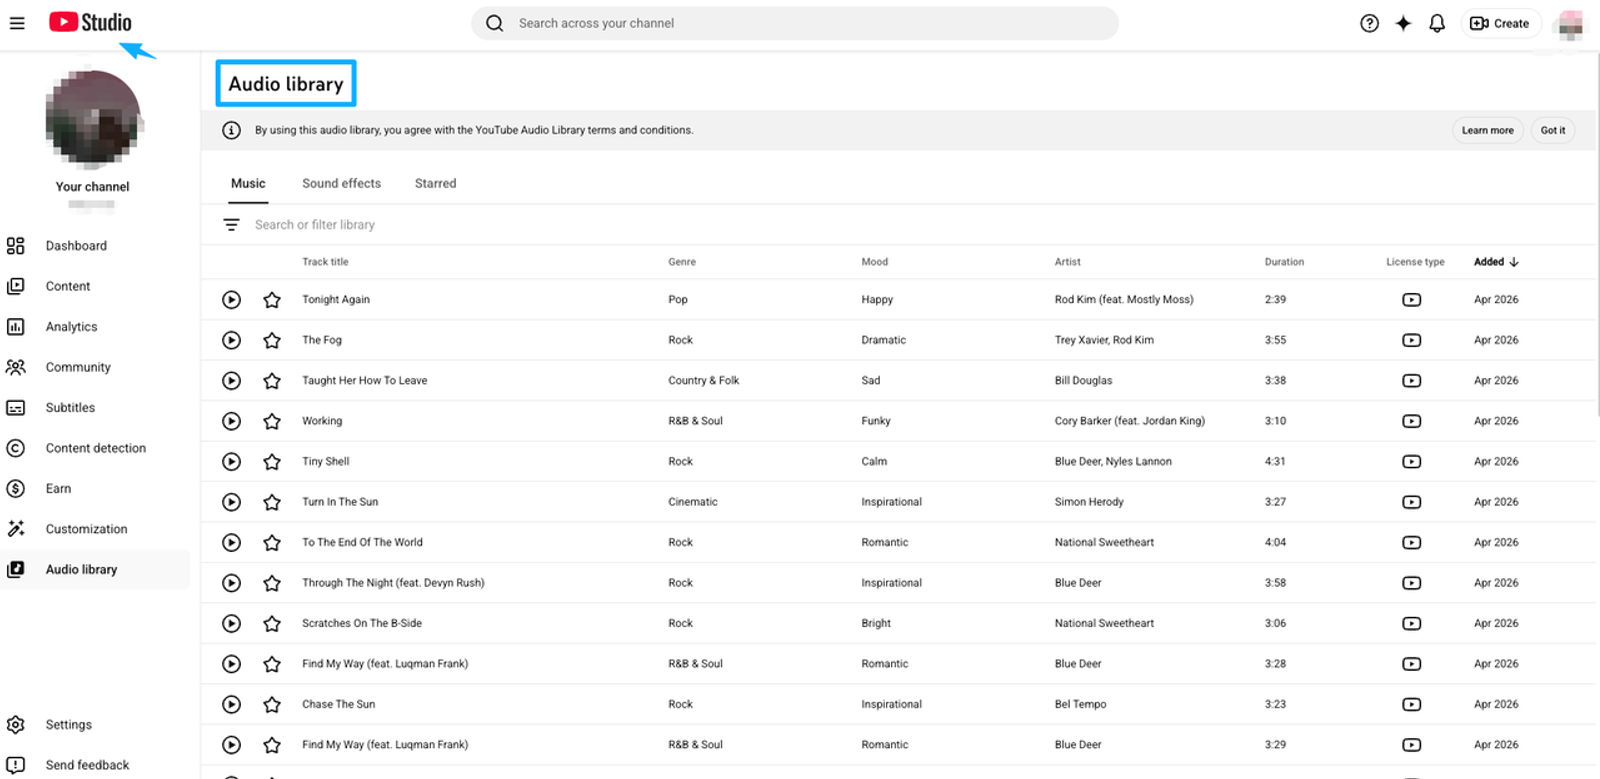Play the track Turn In The Sun
The height and width of the screenshot is (779, 1600).
231,502
